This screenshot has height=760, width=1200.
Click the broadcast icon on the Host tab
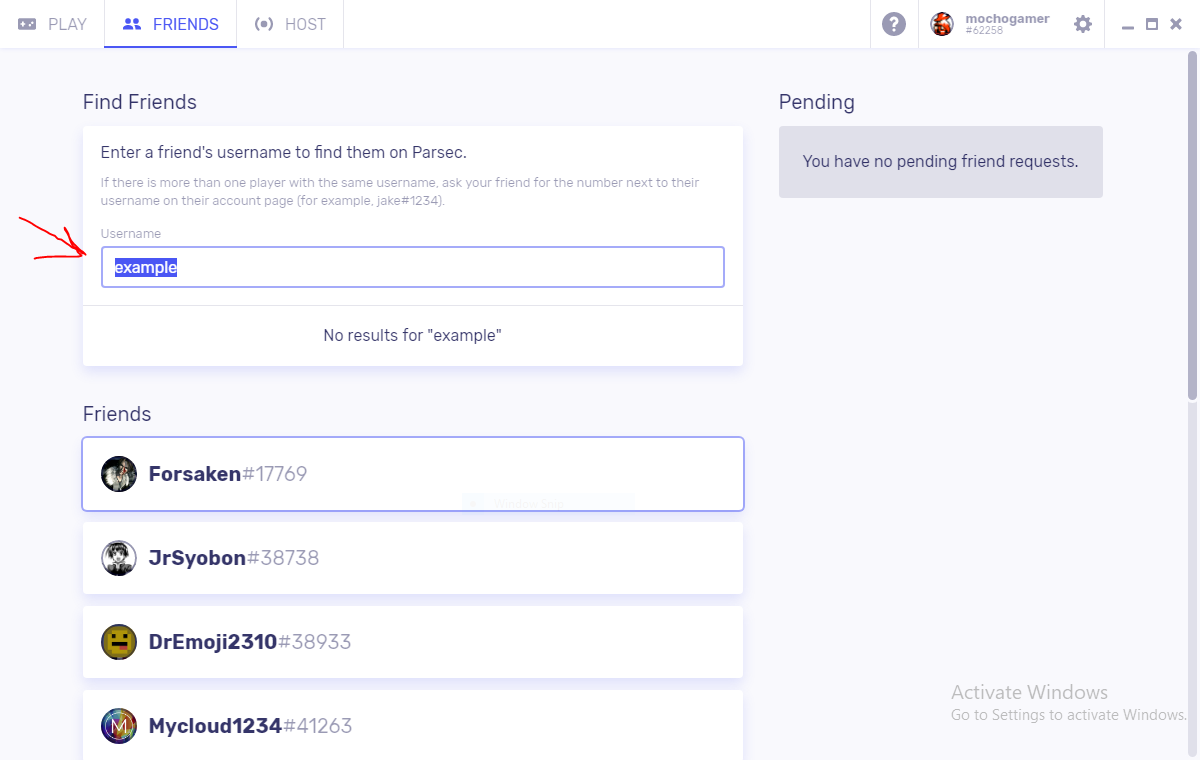point(264,24)
